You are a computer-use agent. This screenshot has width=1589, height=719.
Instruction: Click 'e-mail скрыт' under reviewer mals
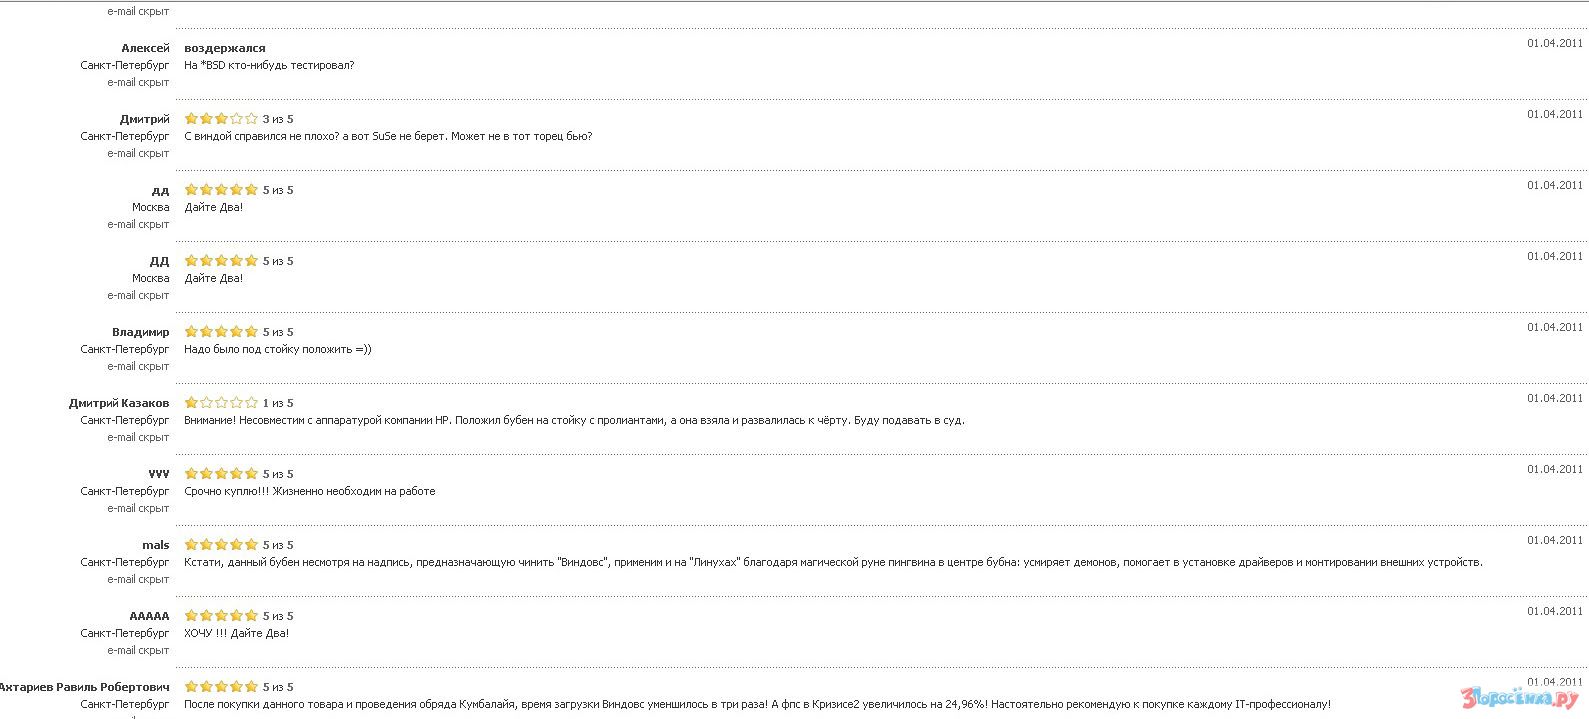pyautogui.click(x=138, y=579)
